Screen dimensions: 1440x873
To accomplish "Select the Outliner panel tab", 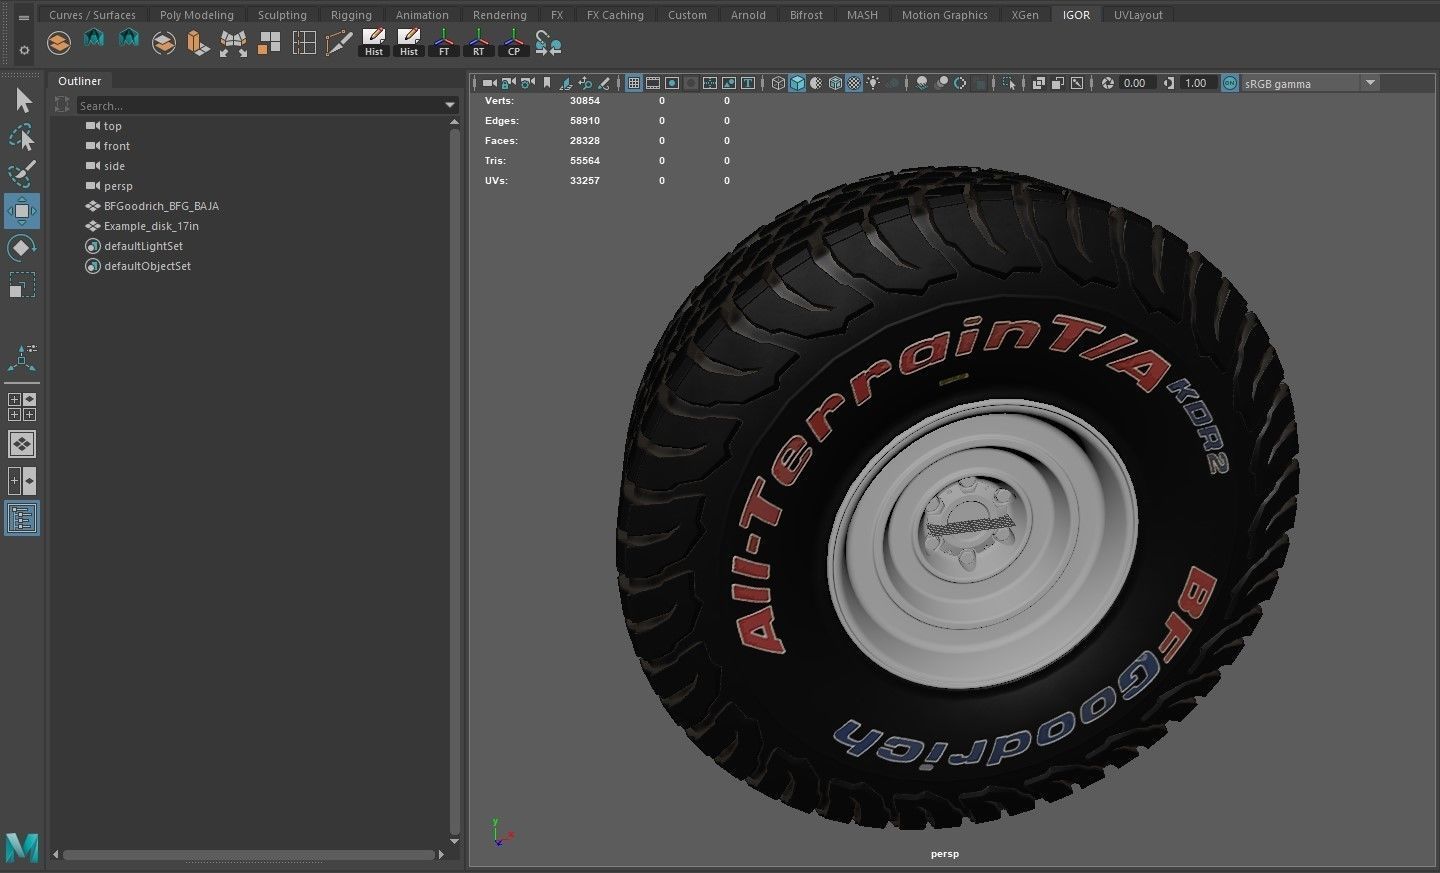I will click(79, 81).
